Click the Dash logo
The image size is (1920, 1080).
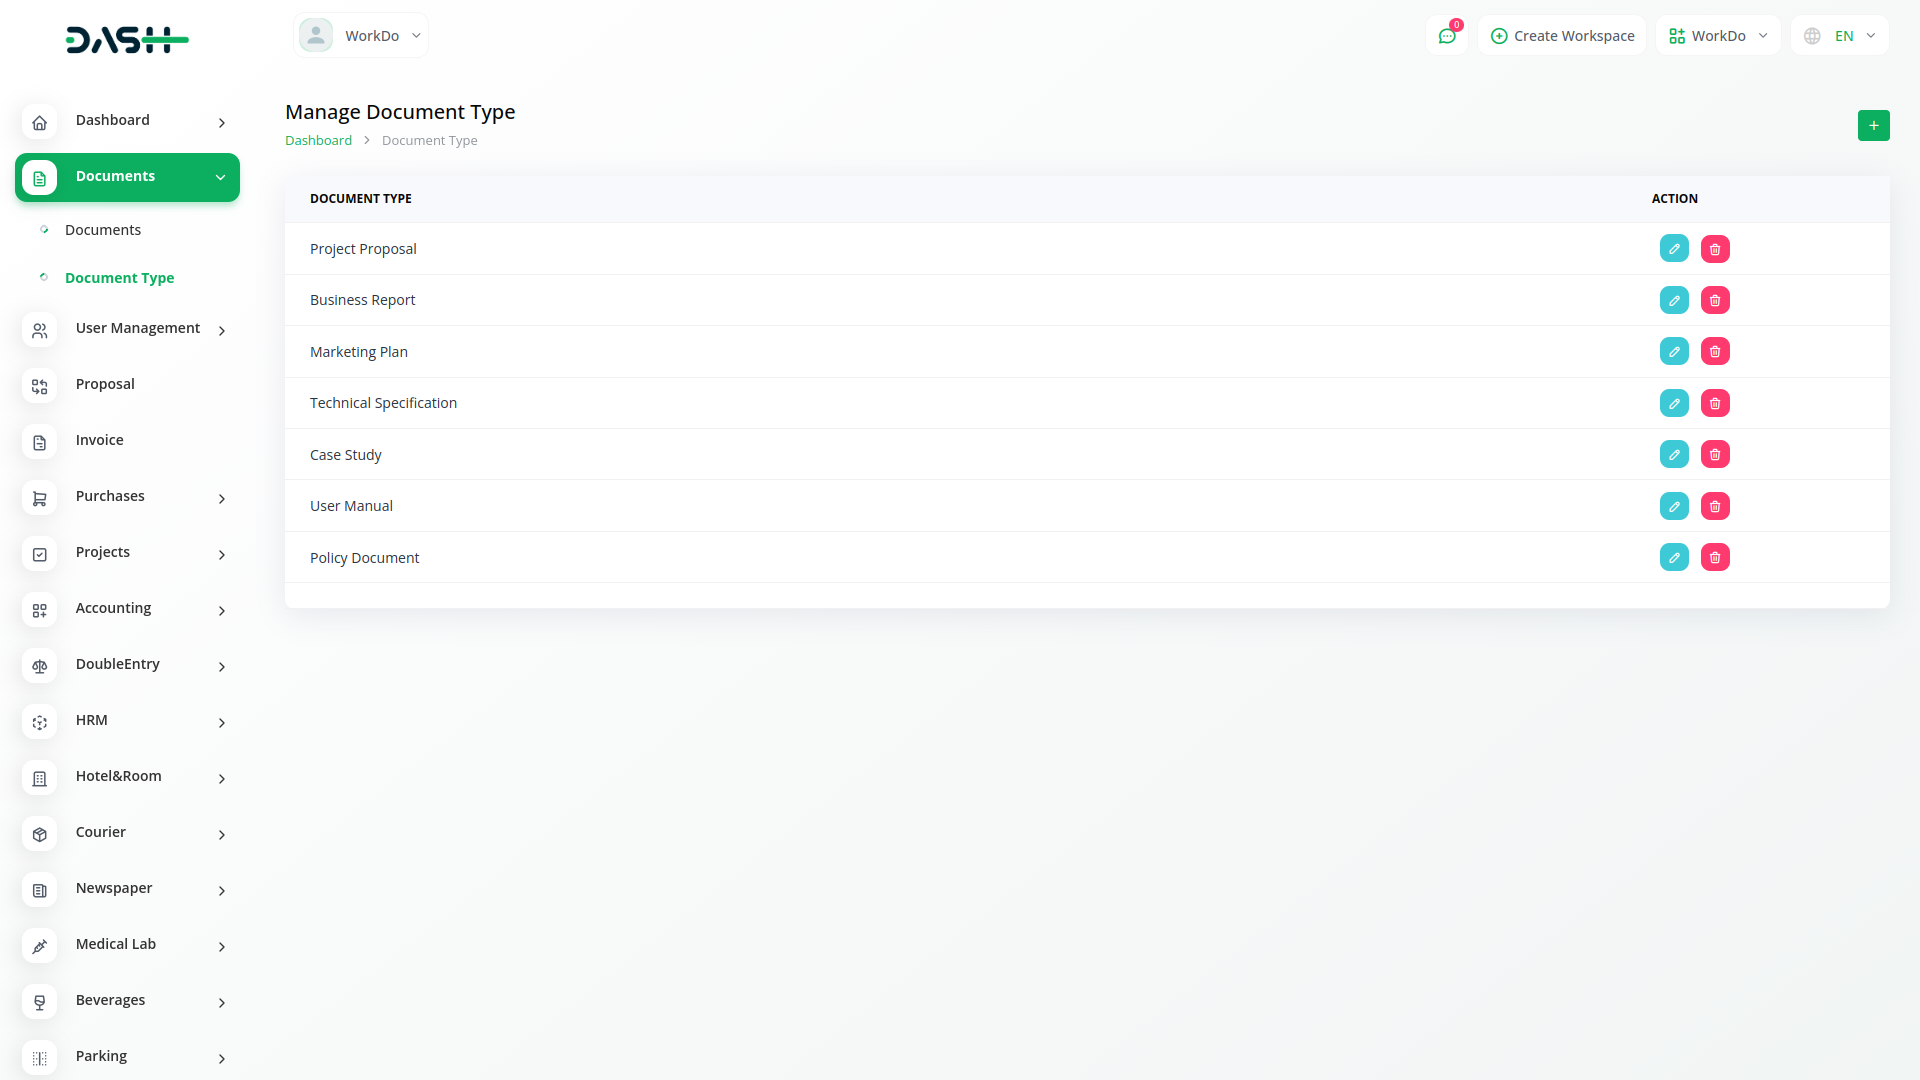click(x=127, y=40)
